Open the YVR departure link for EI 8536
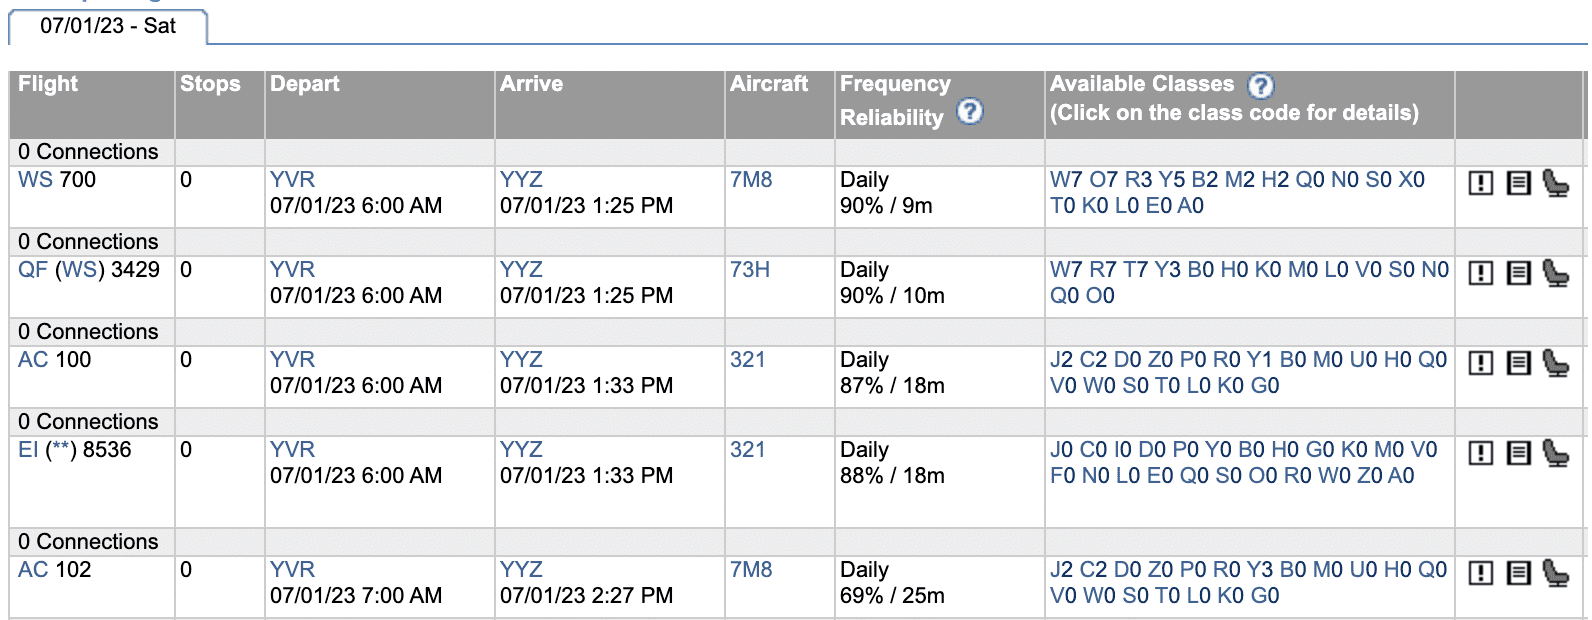 tap(292, 450)
